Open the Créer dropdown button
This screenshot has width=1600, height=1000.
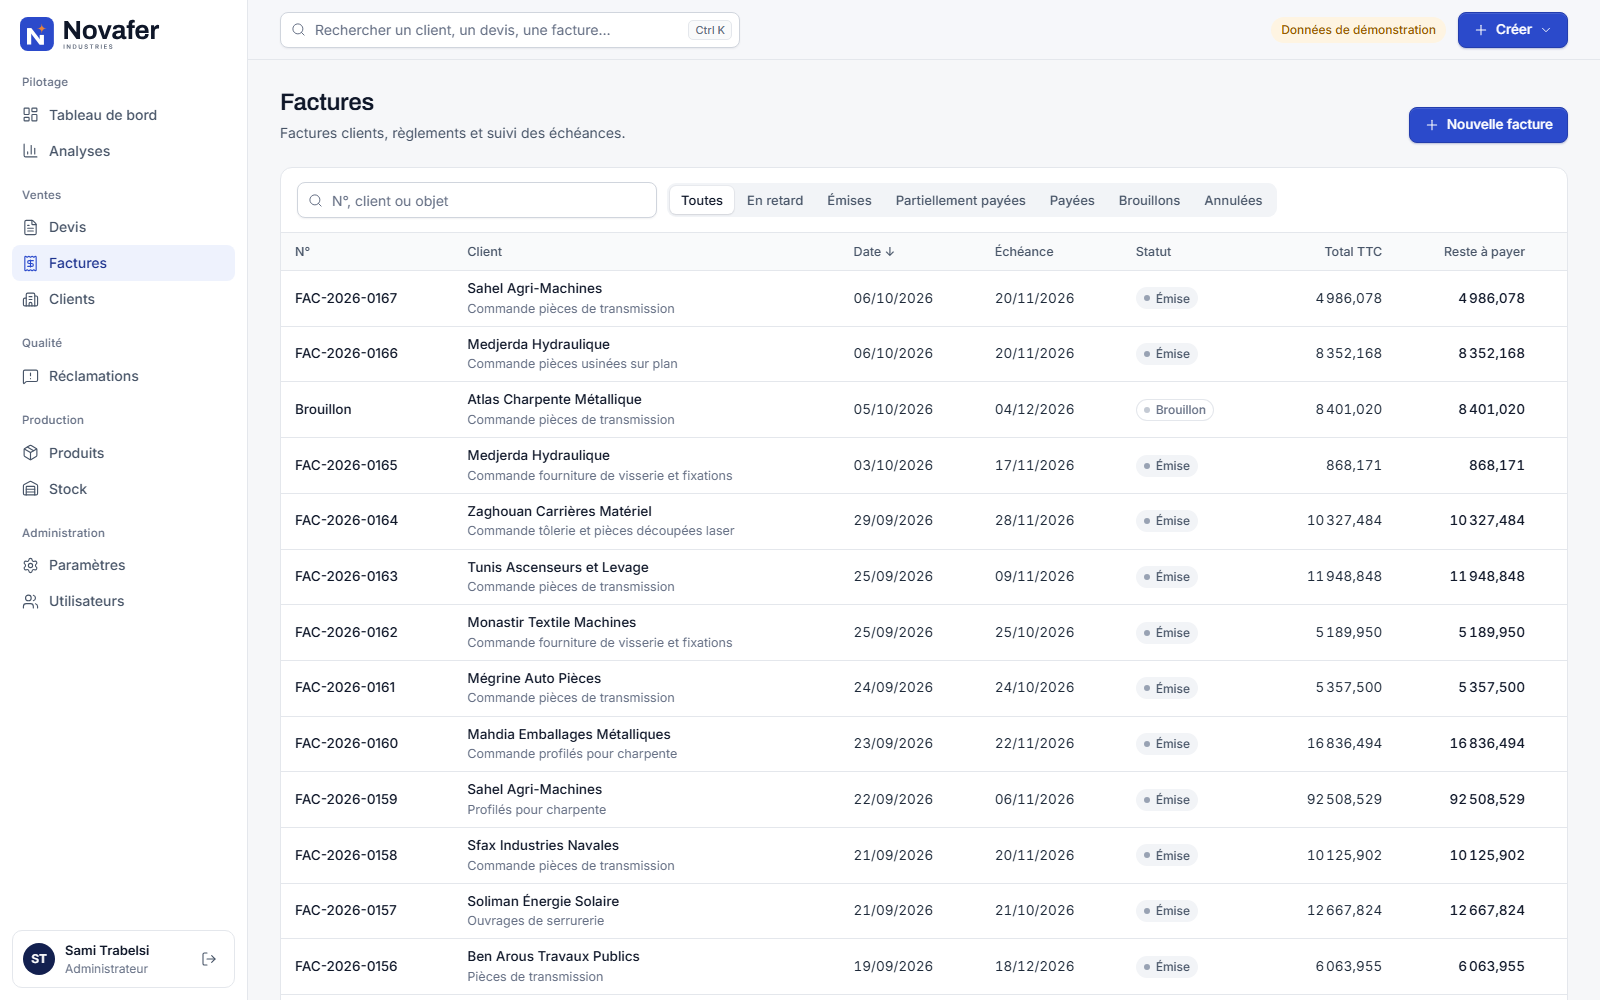(1512, 30)
